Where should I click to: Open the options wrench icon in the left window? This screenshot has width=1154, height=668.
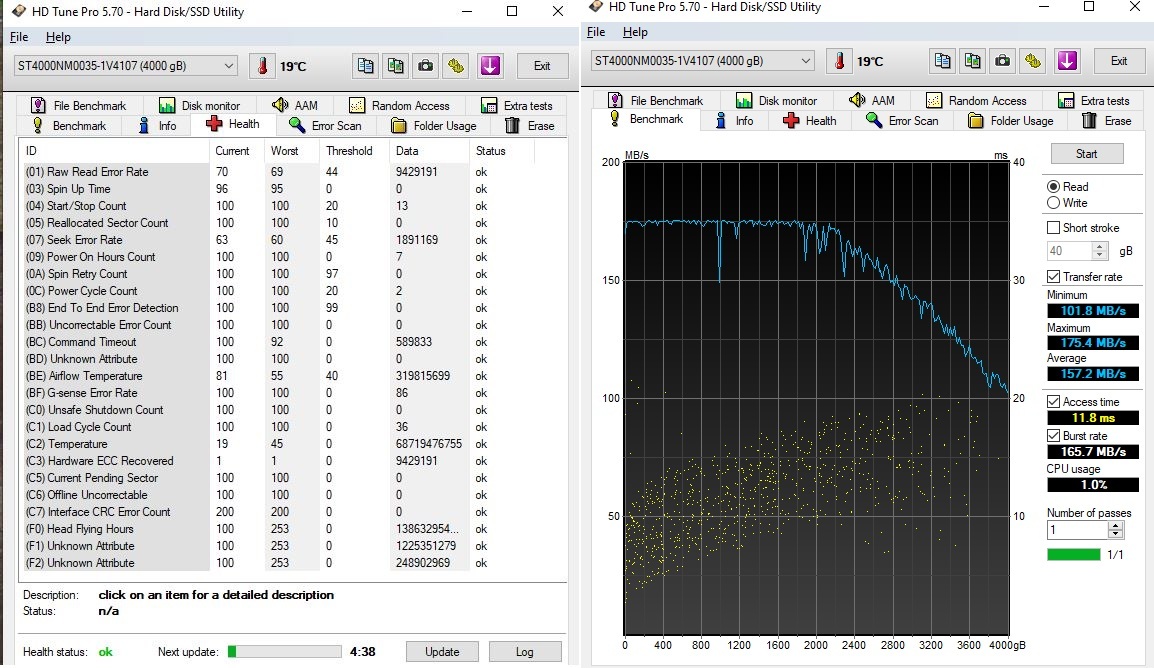coord(457,66)
